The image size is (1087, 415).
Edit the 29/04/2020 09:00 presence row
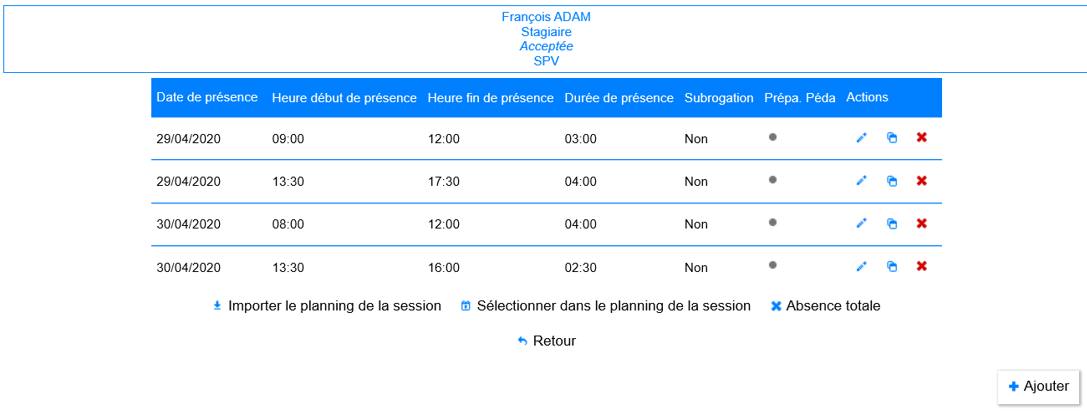click(x=861, y=138)
